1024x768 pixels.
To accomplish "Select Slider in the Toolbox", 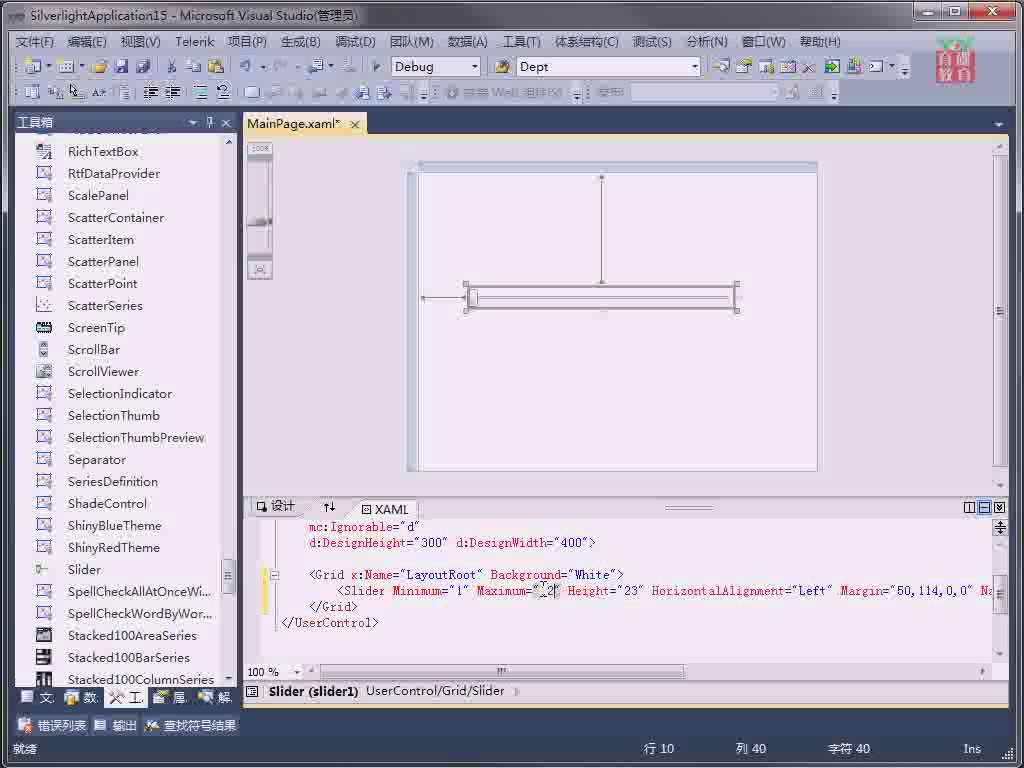I will pyautogui.click(x=84, y=569).
